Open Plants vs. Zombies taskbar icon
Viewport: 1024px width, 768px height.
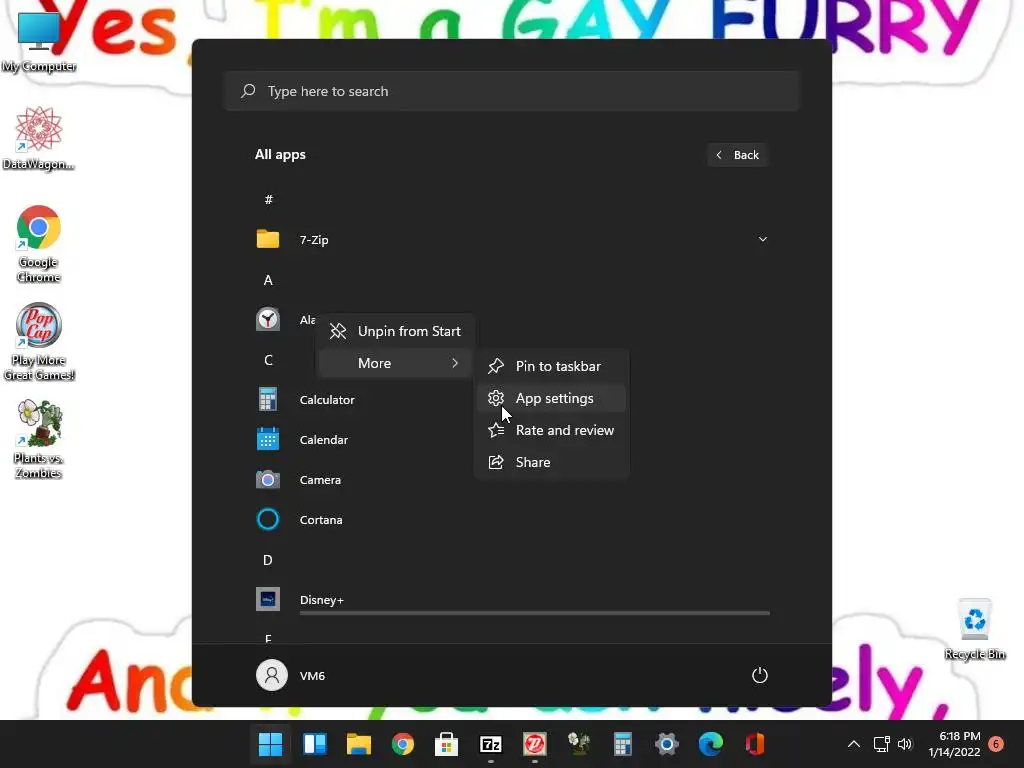coord(579,744)
